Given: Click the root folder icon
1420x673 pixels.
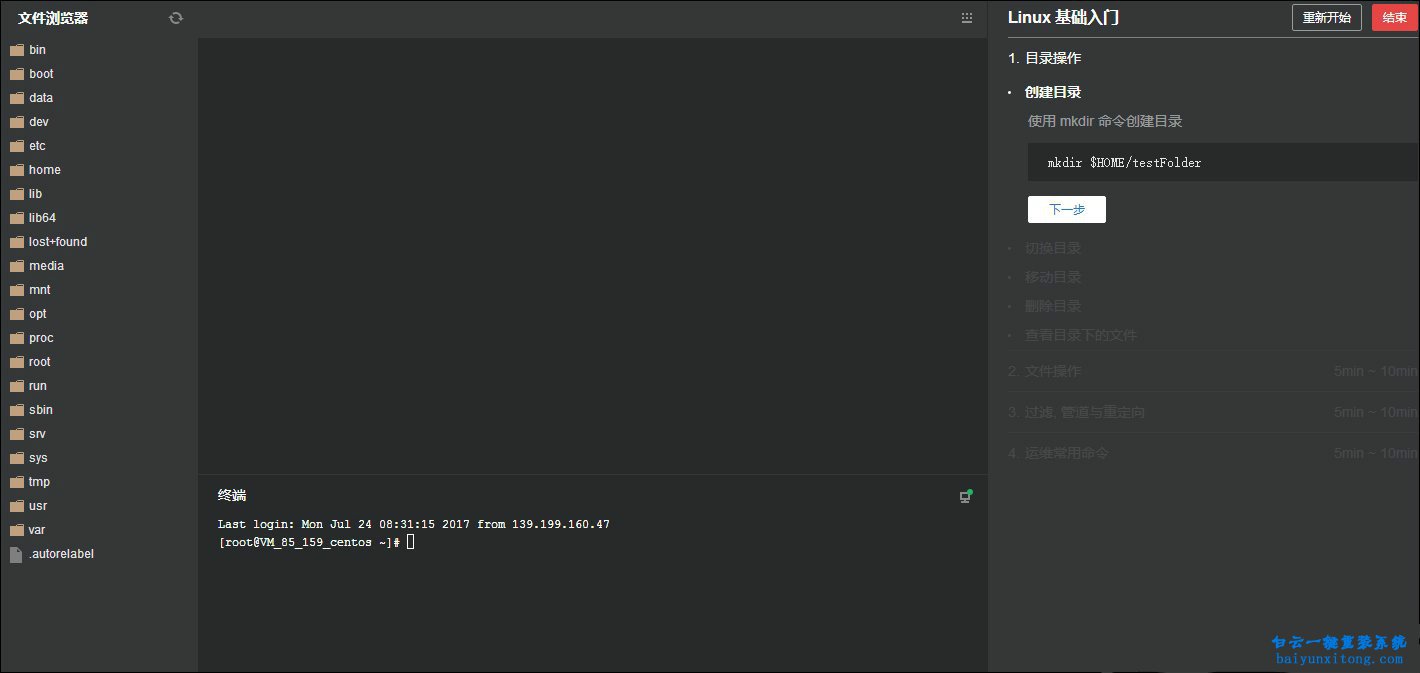Looking at the screenshot, I should [x=16, y=362].
